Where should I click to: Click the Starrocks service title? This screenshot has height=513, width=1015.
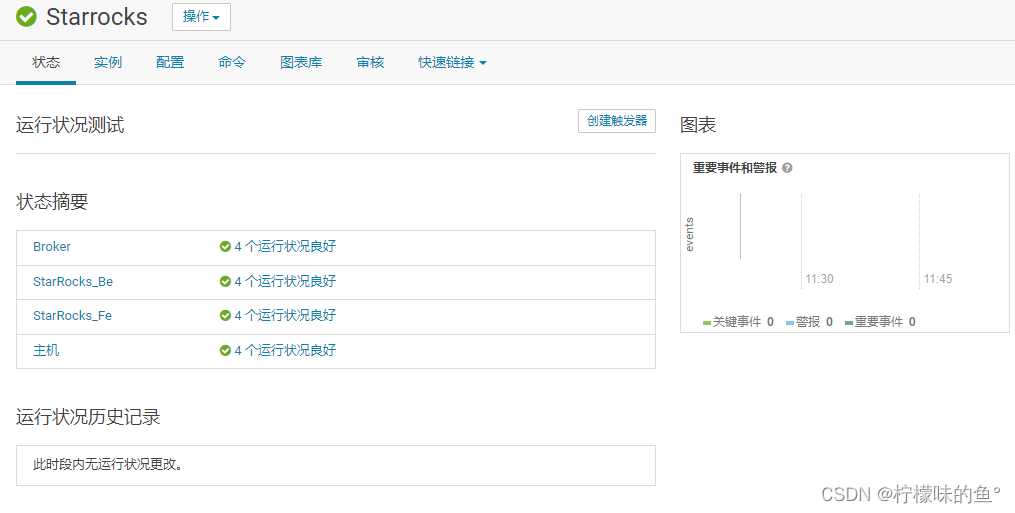coord(96,17)
